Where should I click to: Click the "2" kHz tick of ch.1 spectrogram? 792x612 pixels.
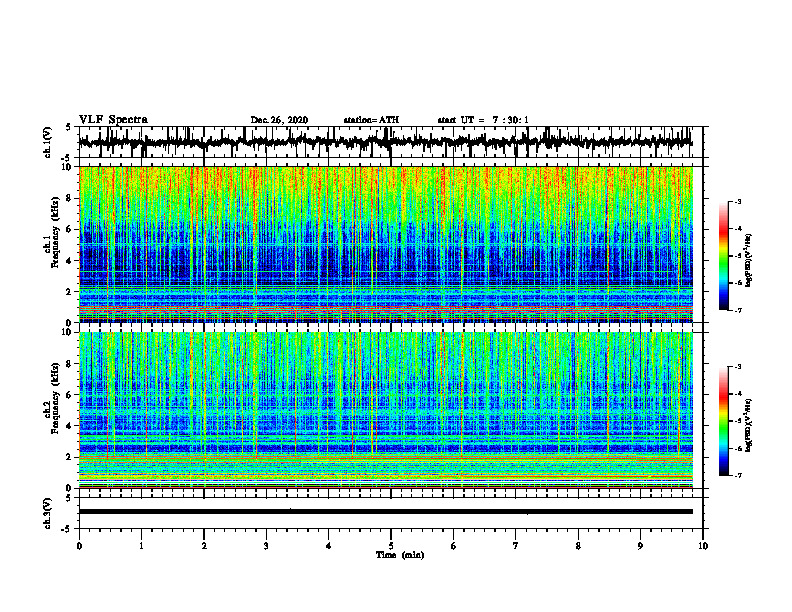(70, 291)
